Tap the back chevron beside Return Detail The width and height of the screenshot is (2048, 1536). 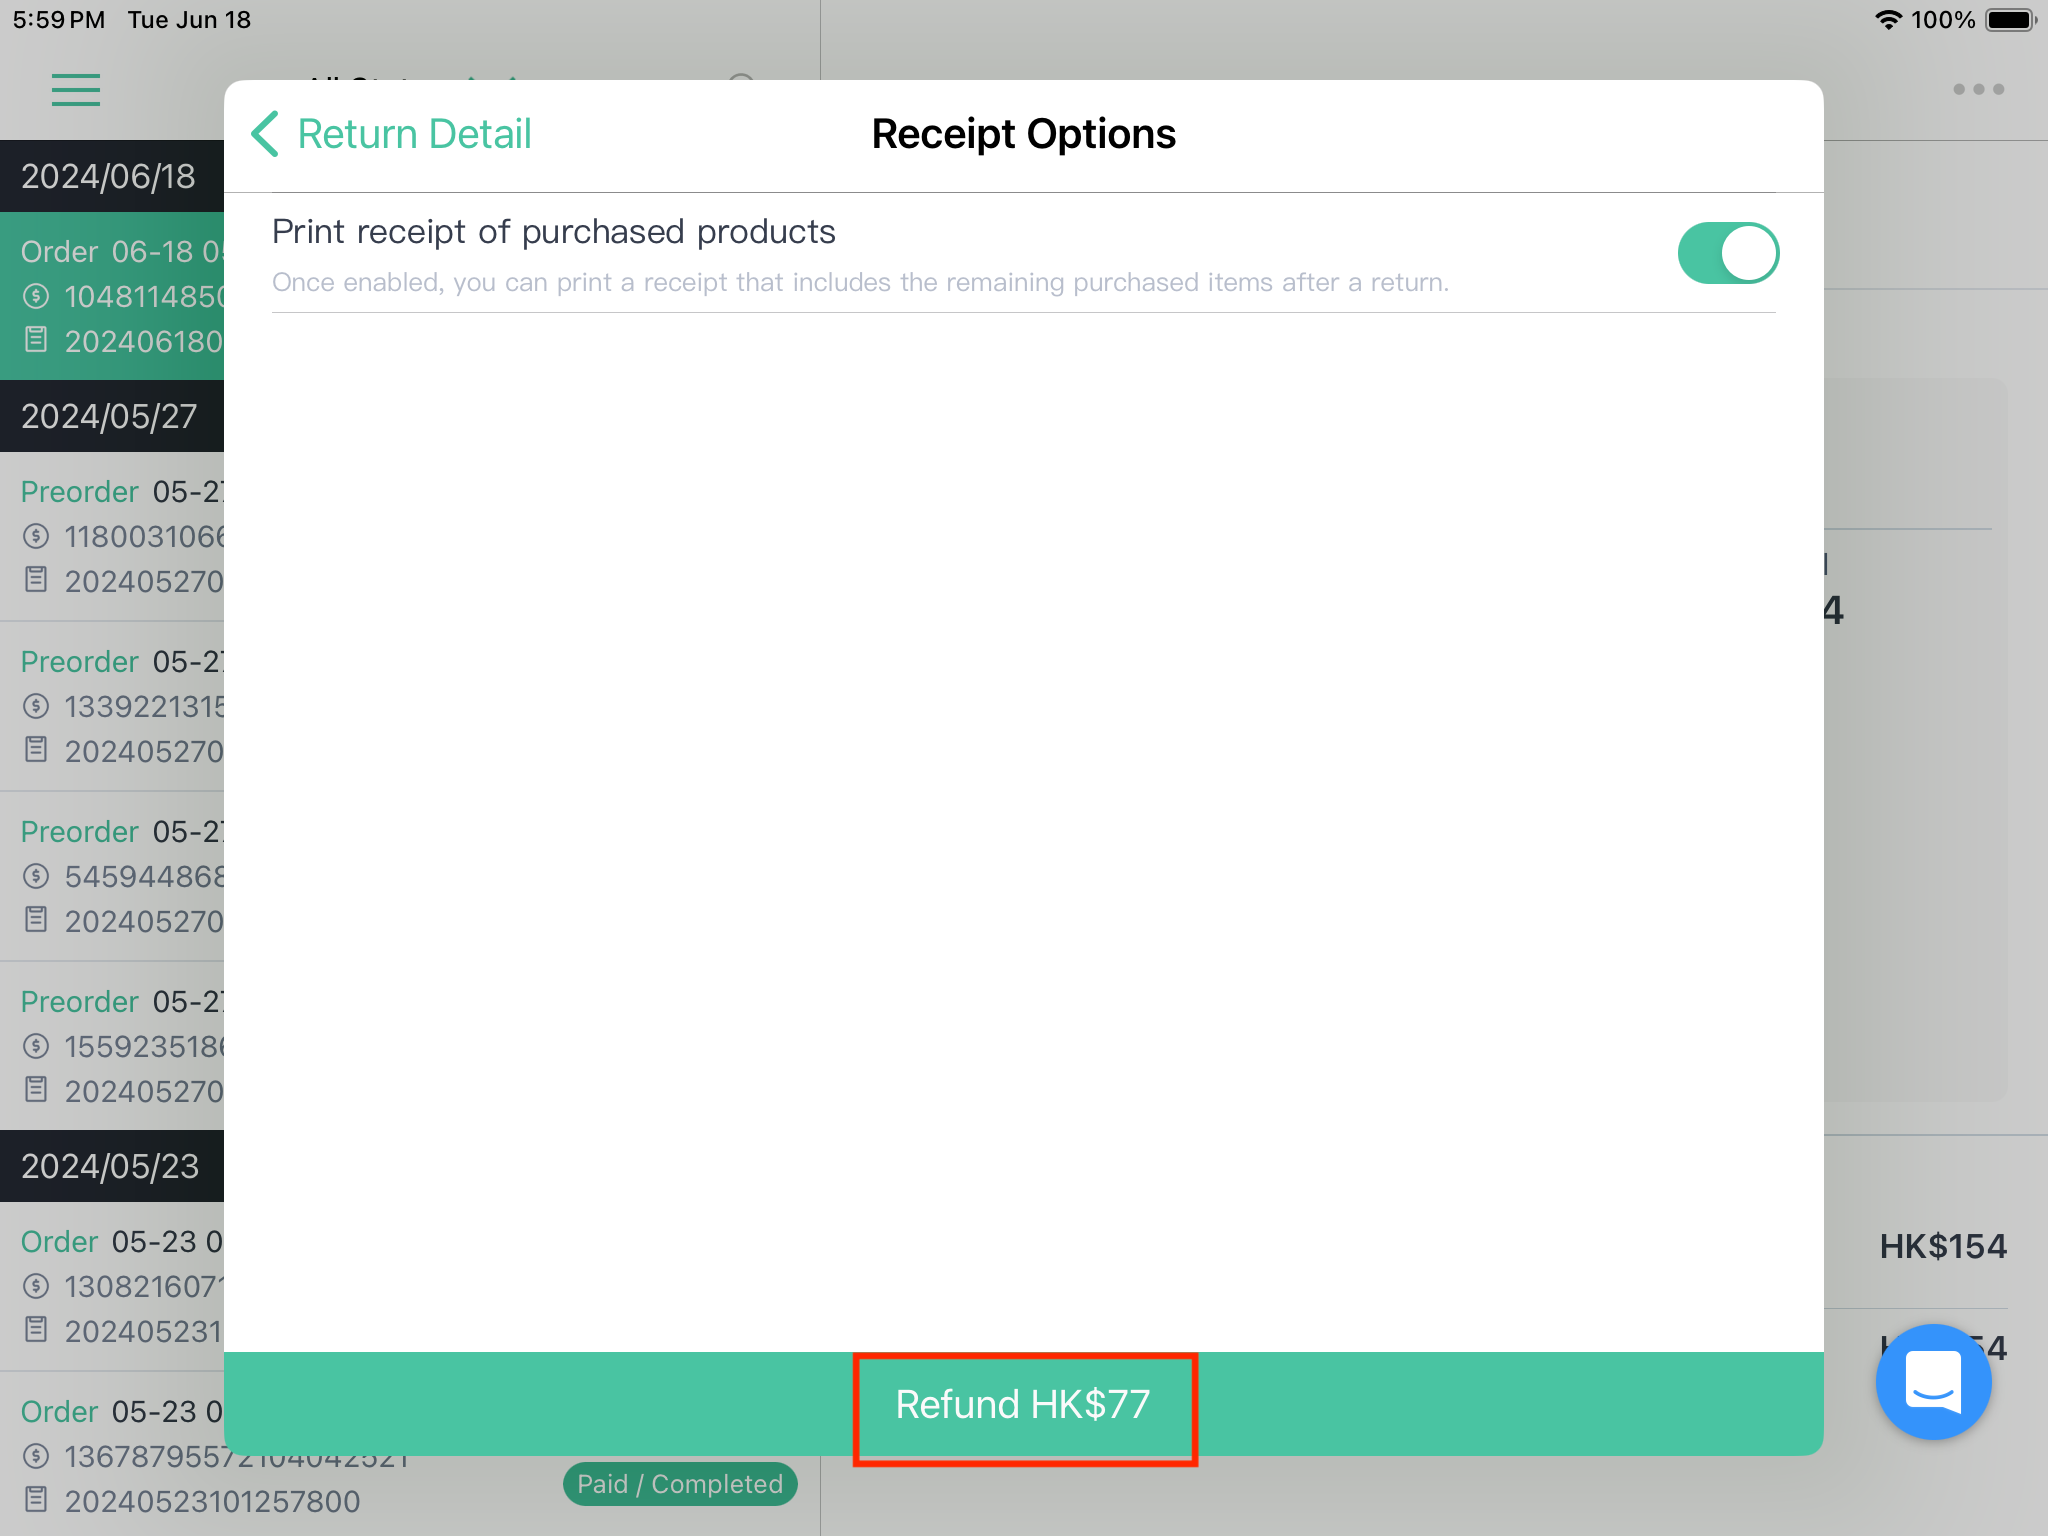pos(265,134)
